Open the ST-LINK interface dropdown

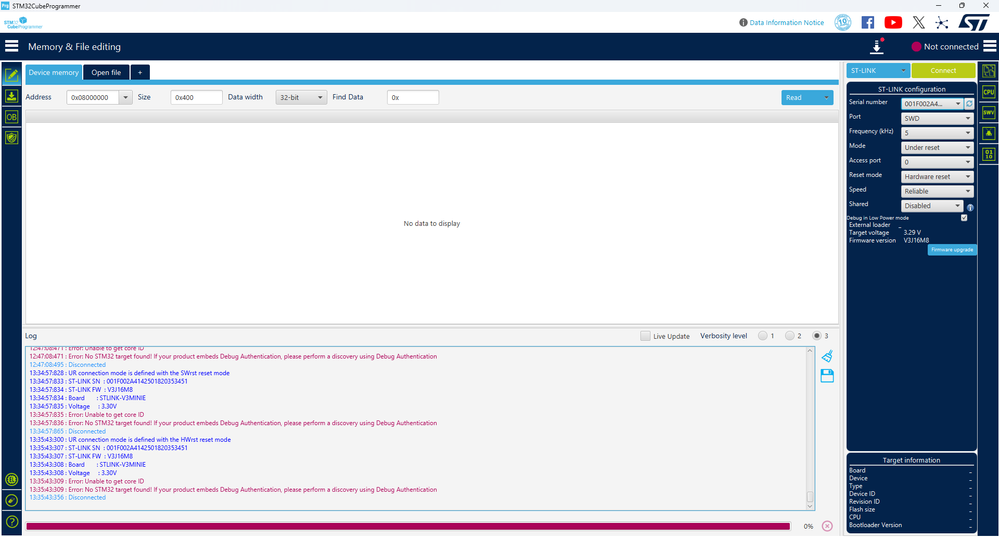tap(878, 71)
